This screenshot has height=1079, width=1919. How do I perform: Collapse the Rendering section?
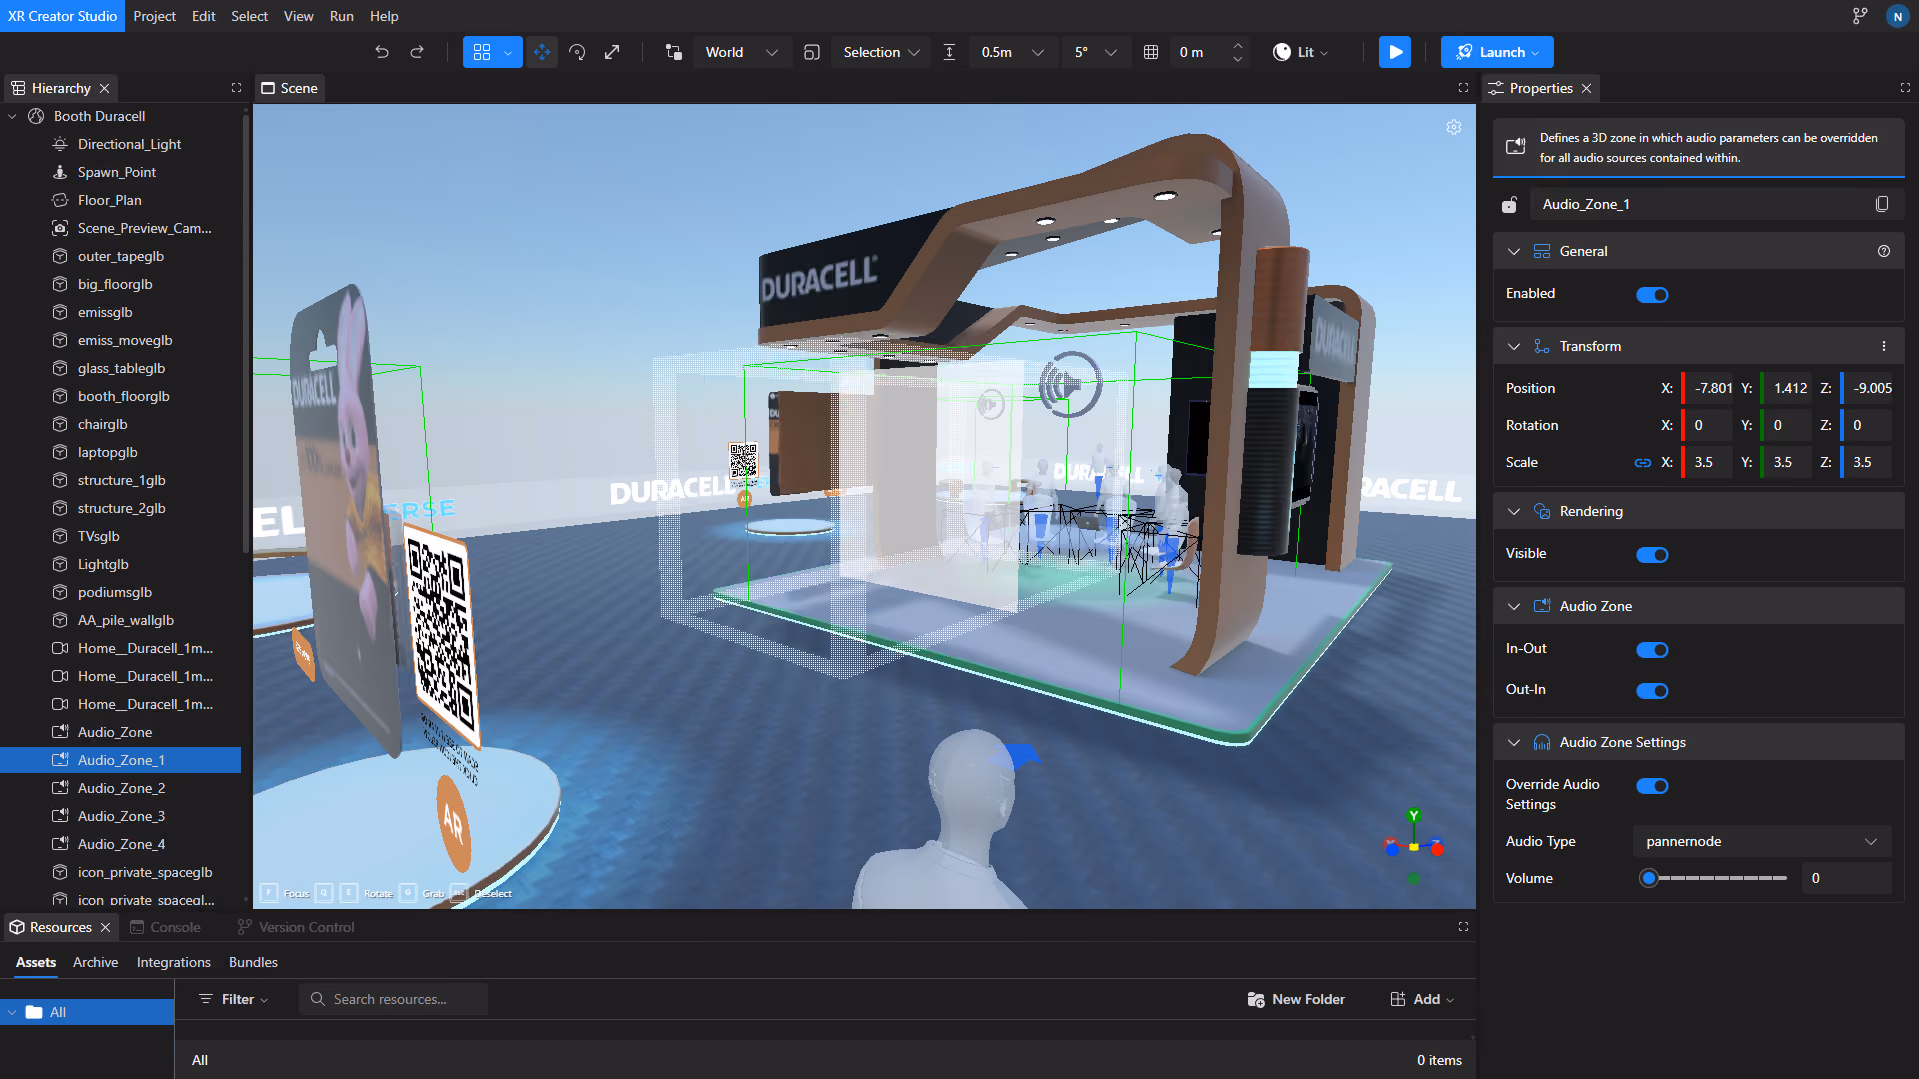[1514, 511]
